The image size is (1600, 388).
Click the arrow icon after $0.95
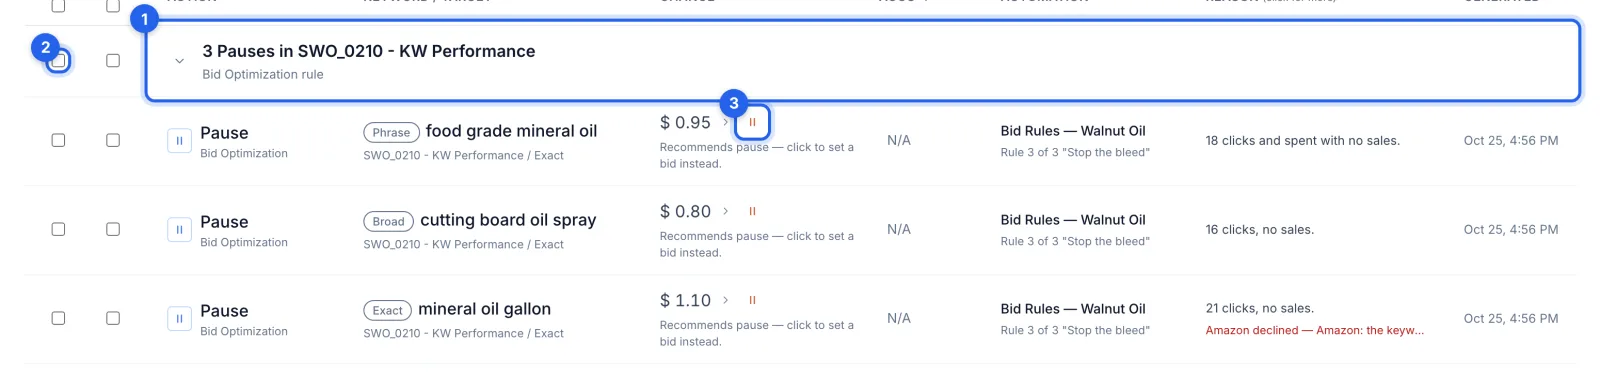725,123
